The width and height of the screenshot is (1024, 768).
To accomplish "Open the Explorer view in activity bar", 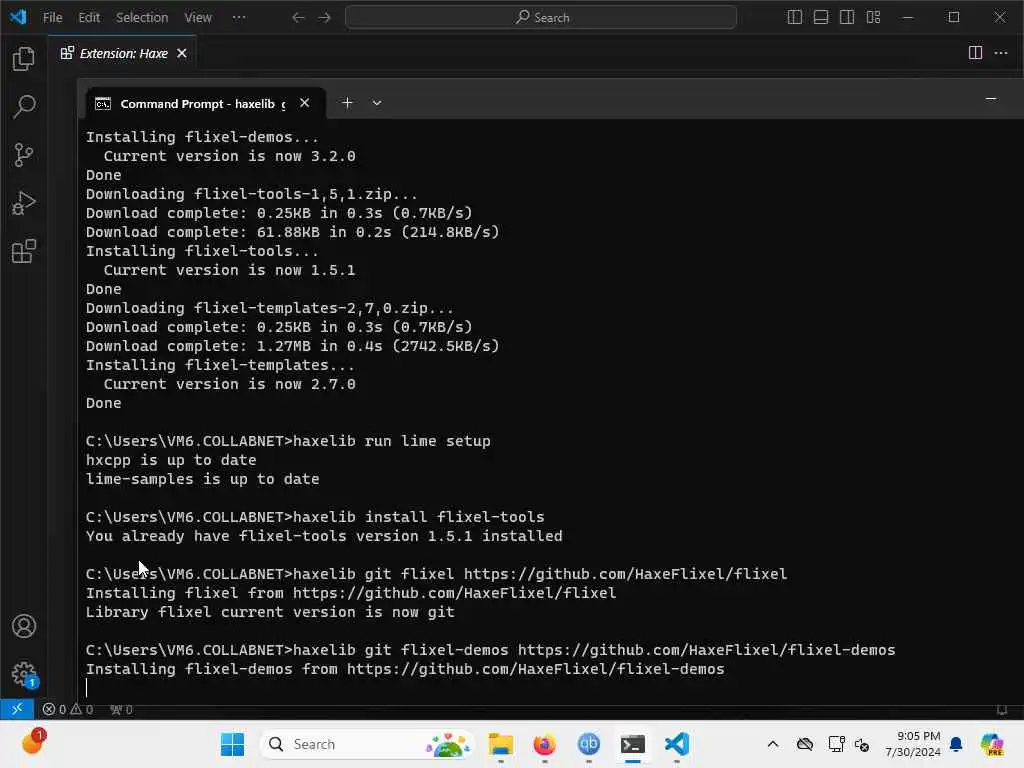I will point(24,59).
